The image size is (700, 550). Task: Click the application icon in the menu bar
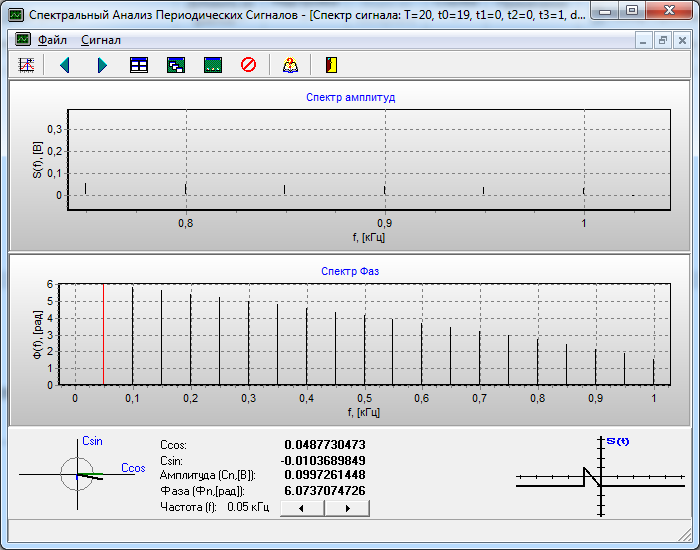pyautogui.click(x=22, y=40)
